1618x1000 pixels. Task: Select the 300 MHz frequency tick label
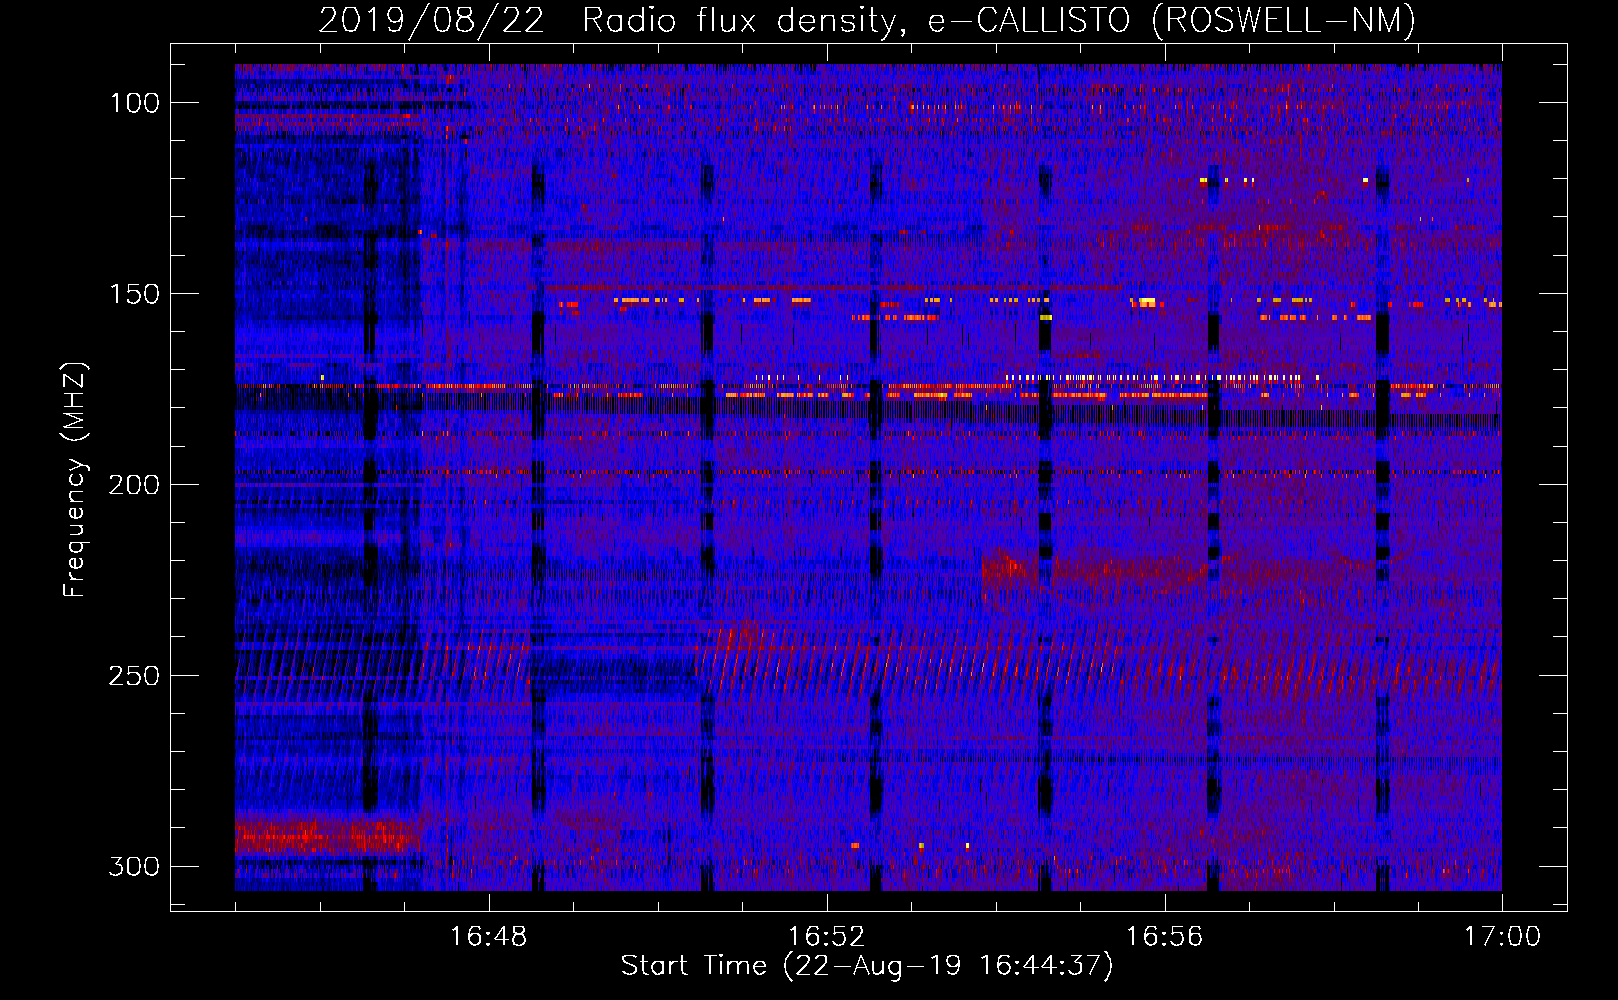(x=134, y=867)
